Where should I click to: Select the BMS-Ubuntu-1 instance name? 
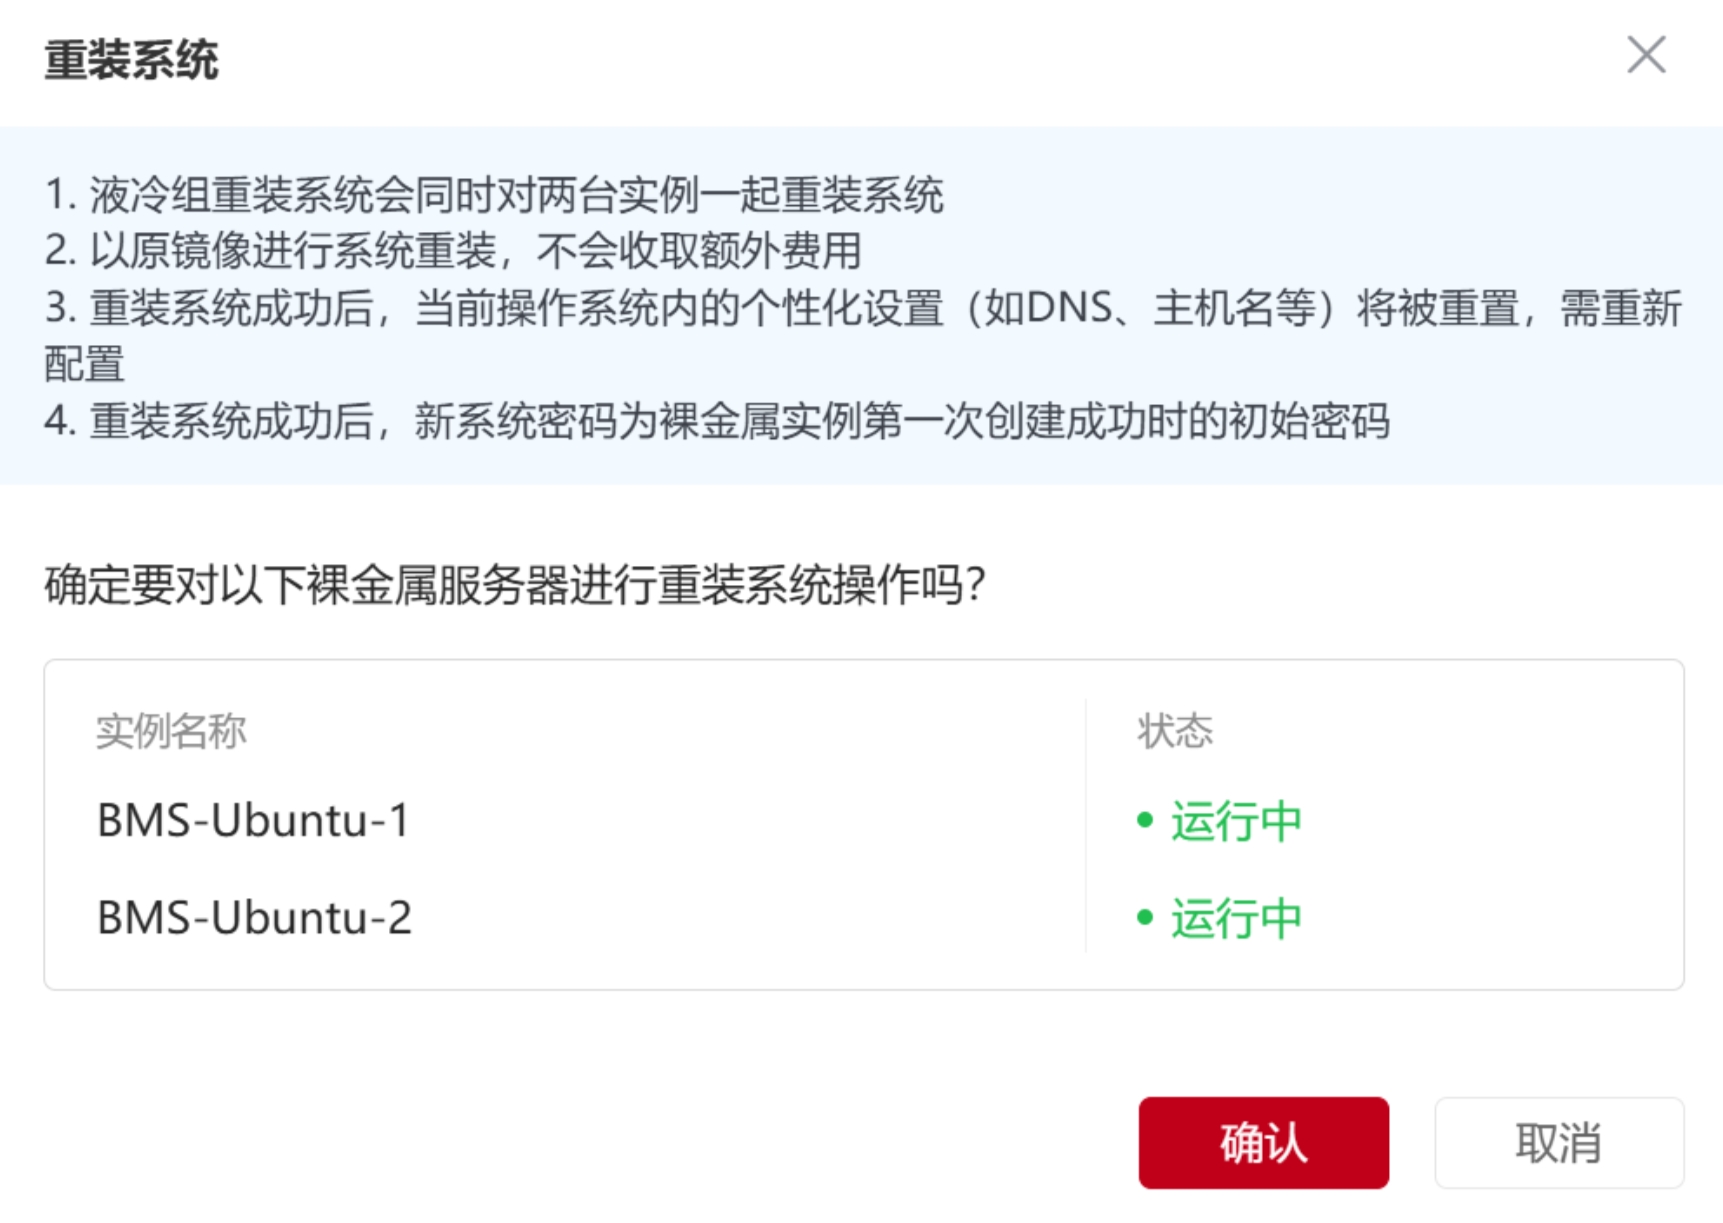tap(253, 820)
